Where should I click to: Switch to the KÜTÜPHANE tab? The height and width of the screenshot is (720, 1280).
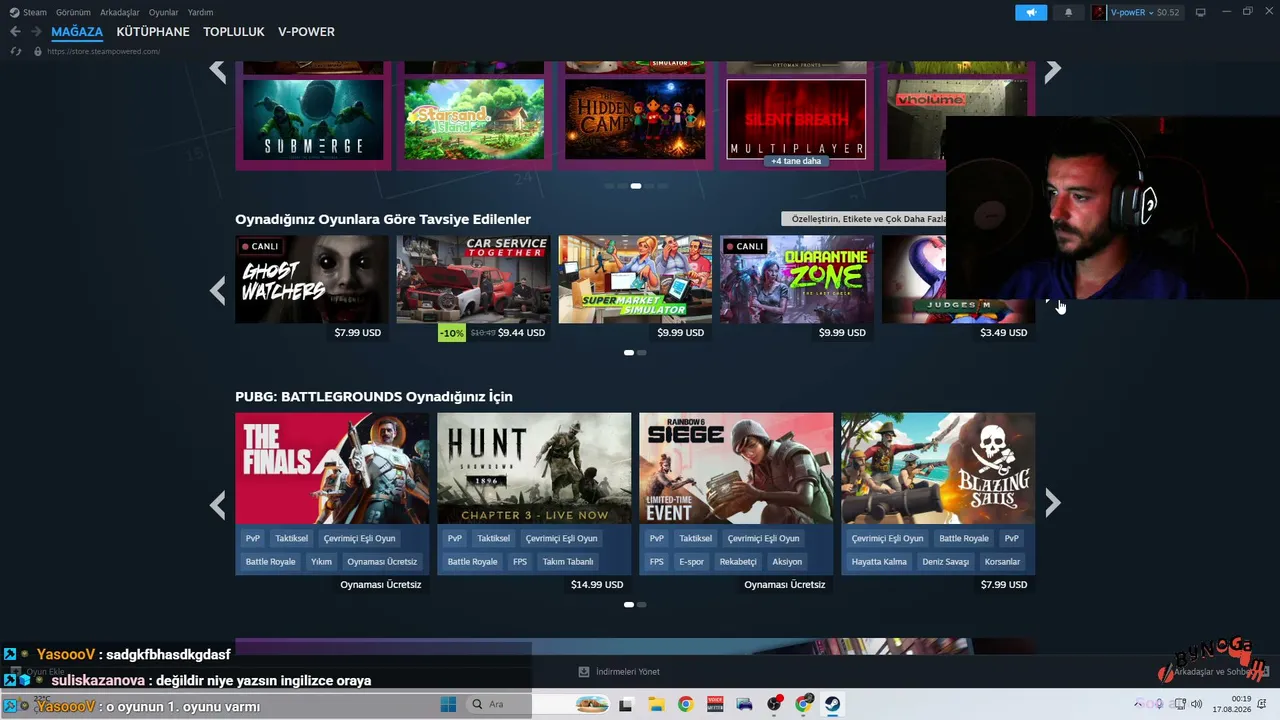click(x=153, y=32)
